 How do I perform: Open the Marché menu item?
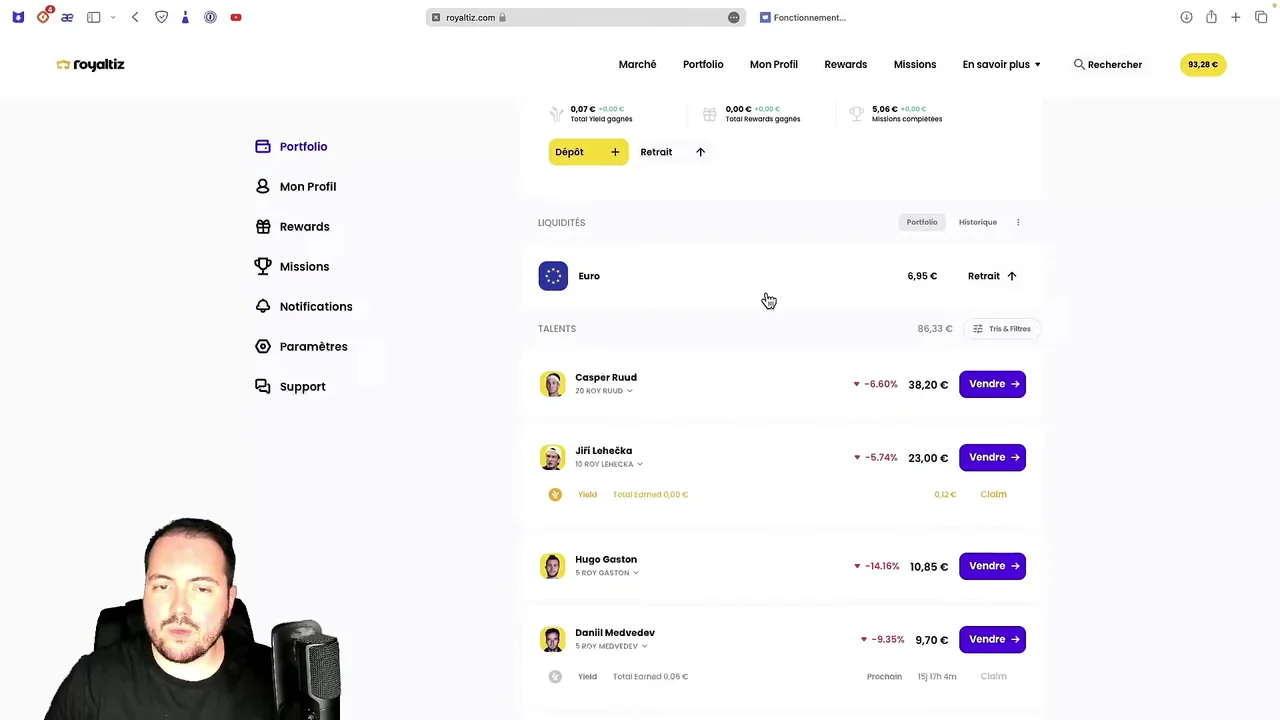click(x=637, y=64)
